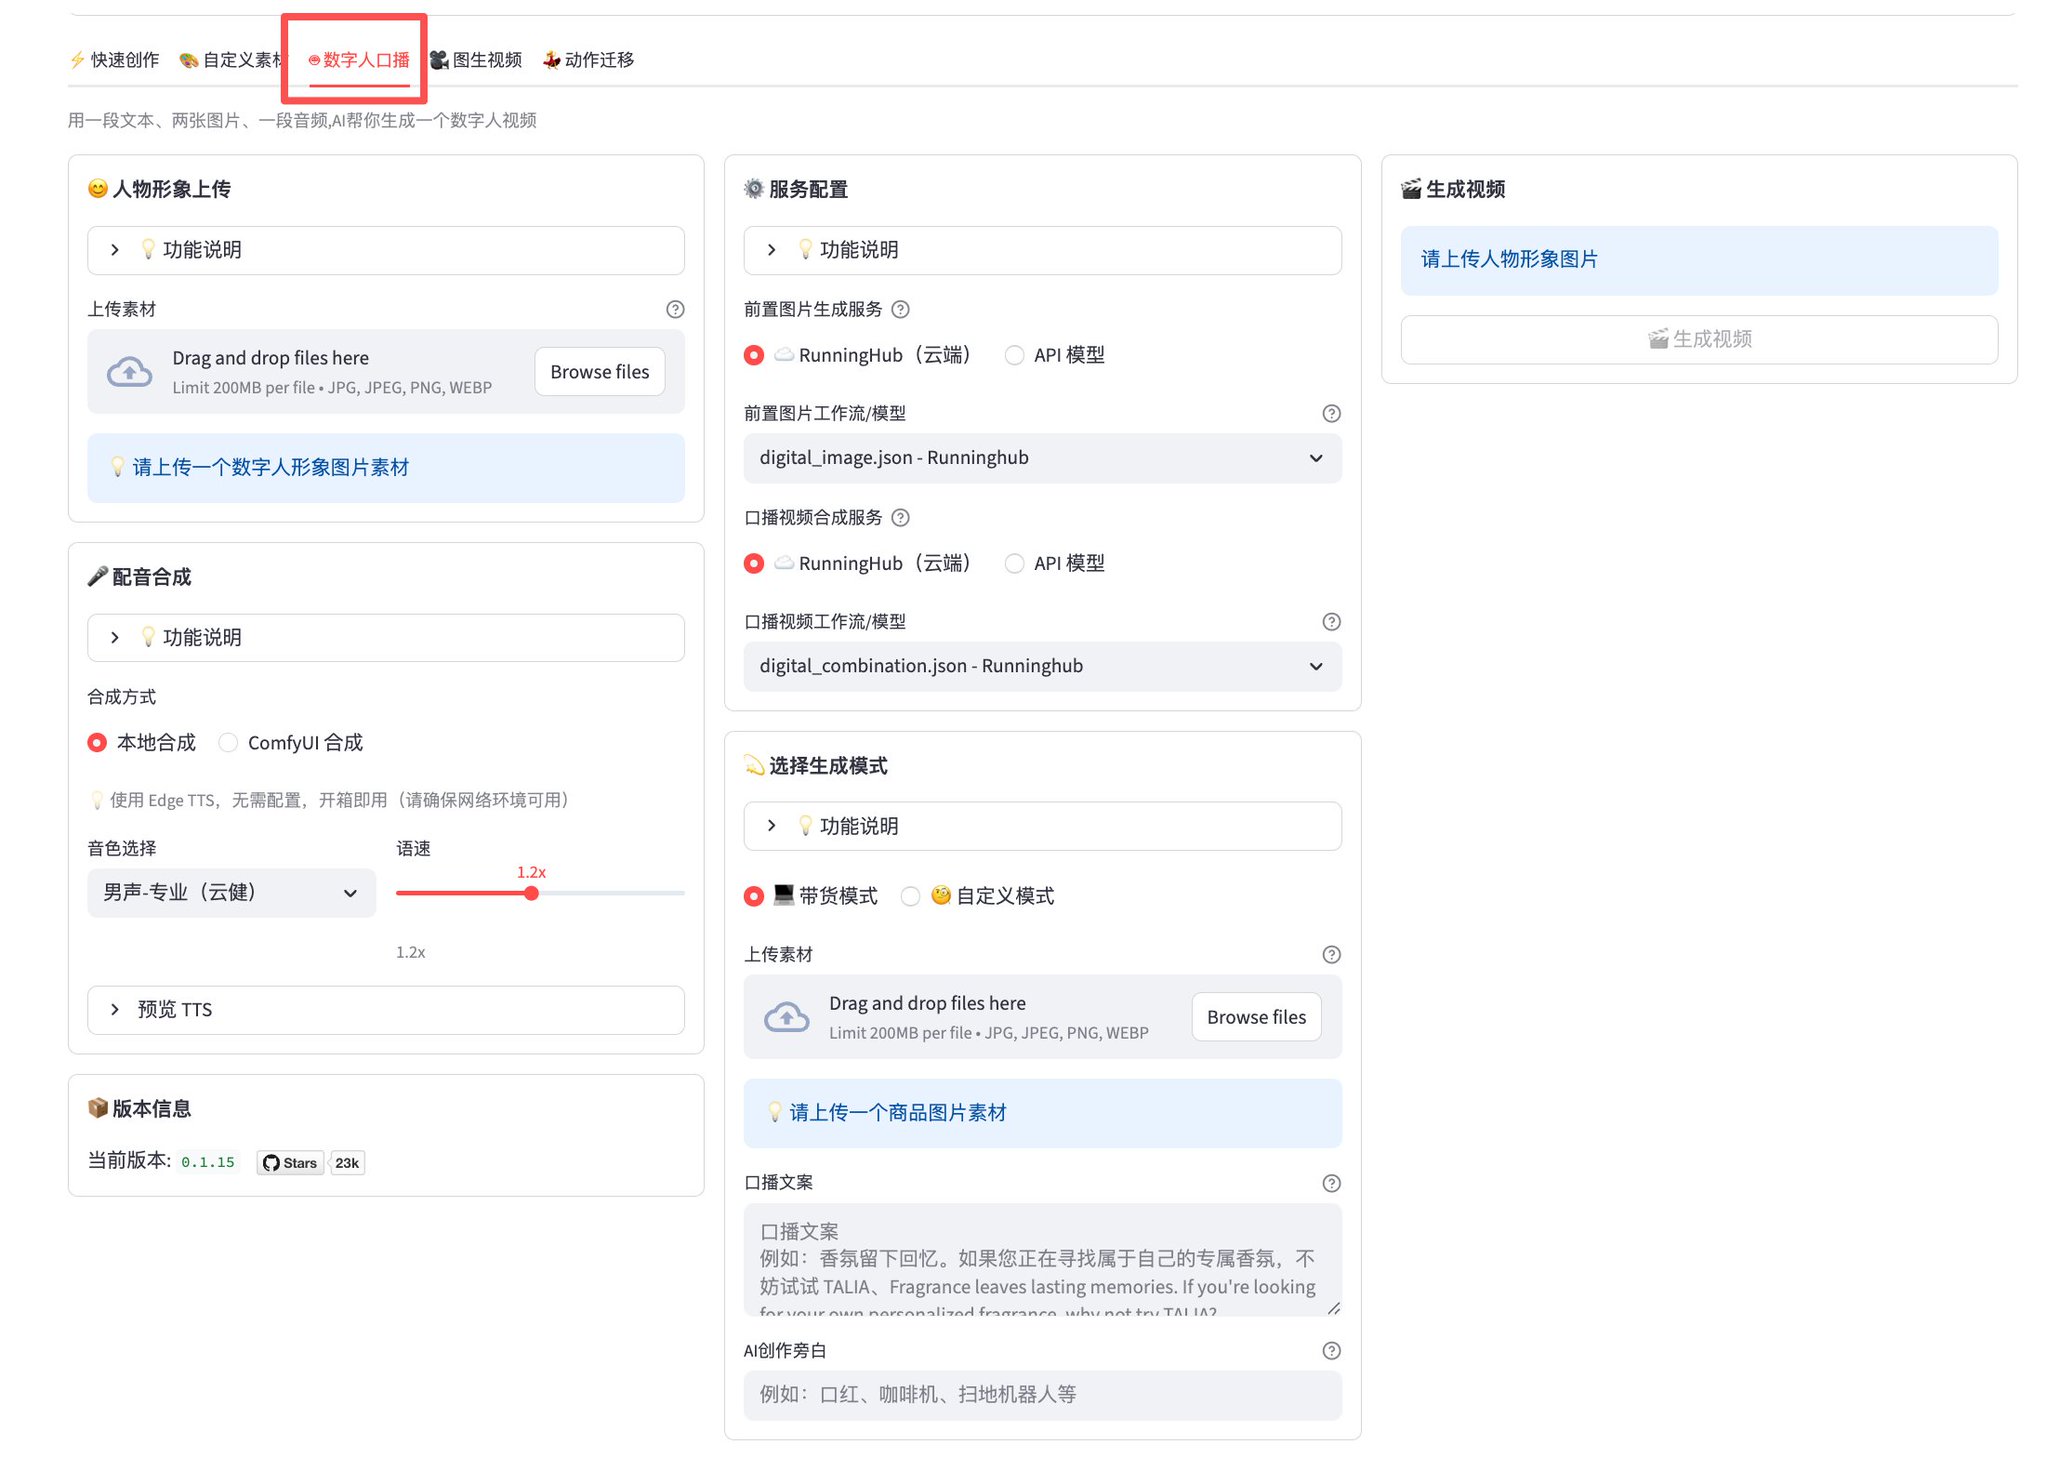Click 请上传人物形象图片 notice
Image resolution: width=2047 pixels, height=1484 pixels.
[x=1699, y=260]
